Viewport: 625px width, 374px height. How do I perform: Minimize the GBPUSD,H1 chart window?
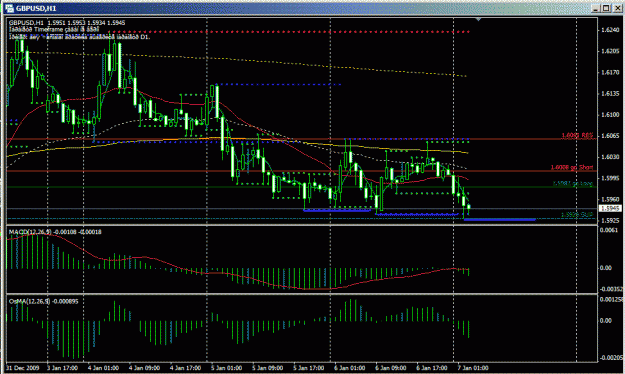pyautogui.click(x=595, y=8)
